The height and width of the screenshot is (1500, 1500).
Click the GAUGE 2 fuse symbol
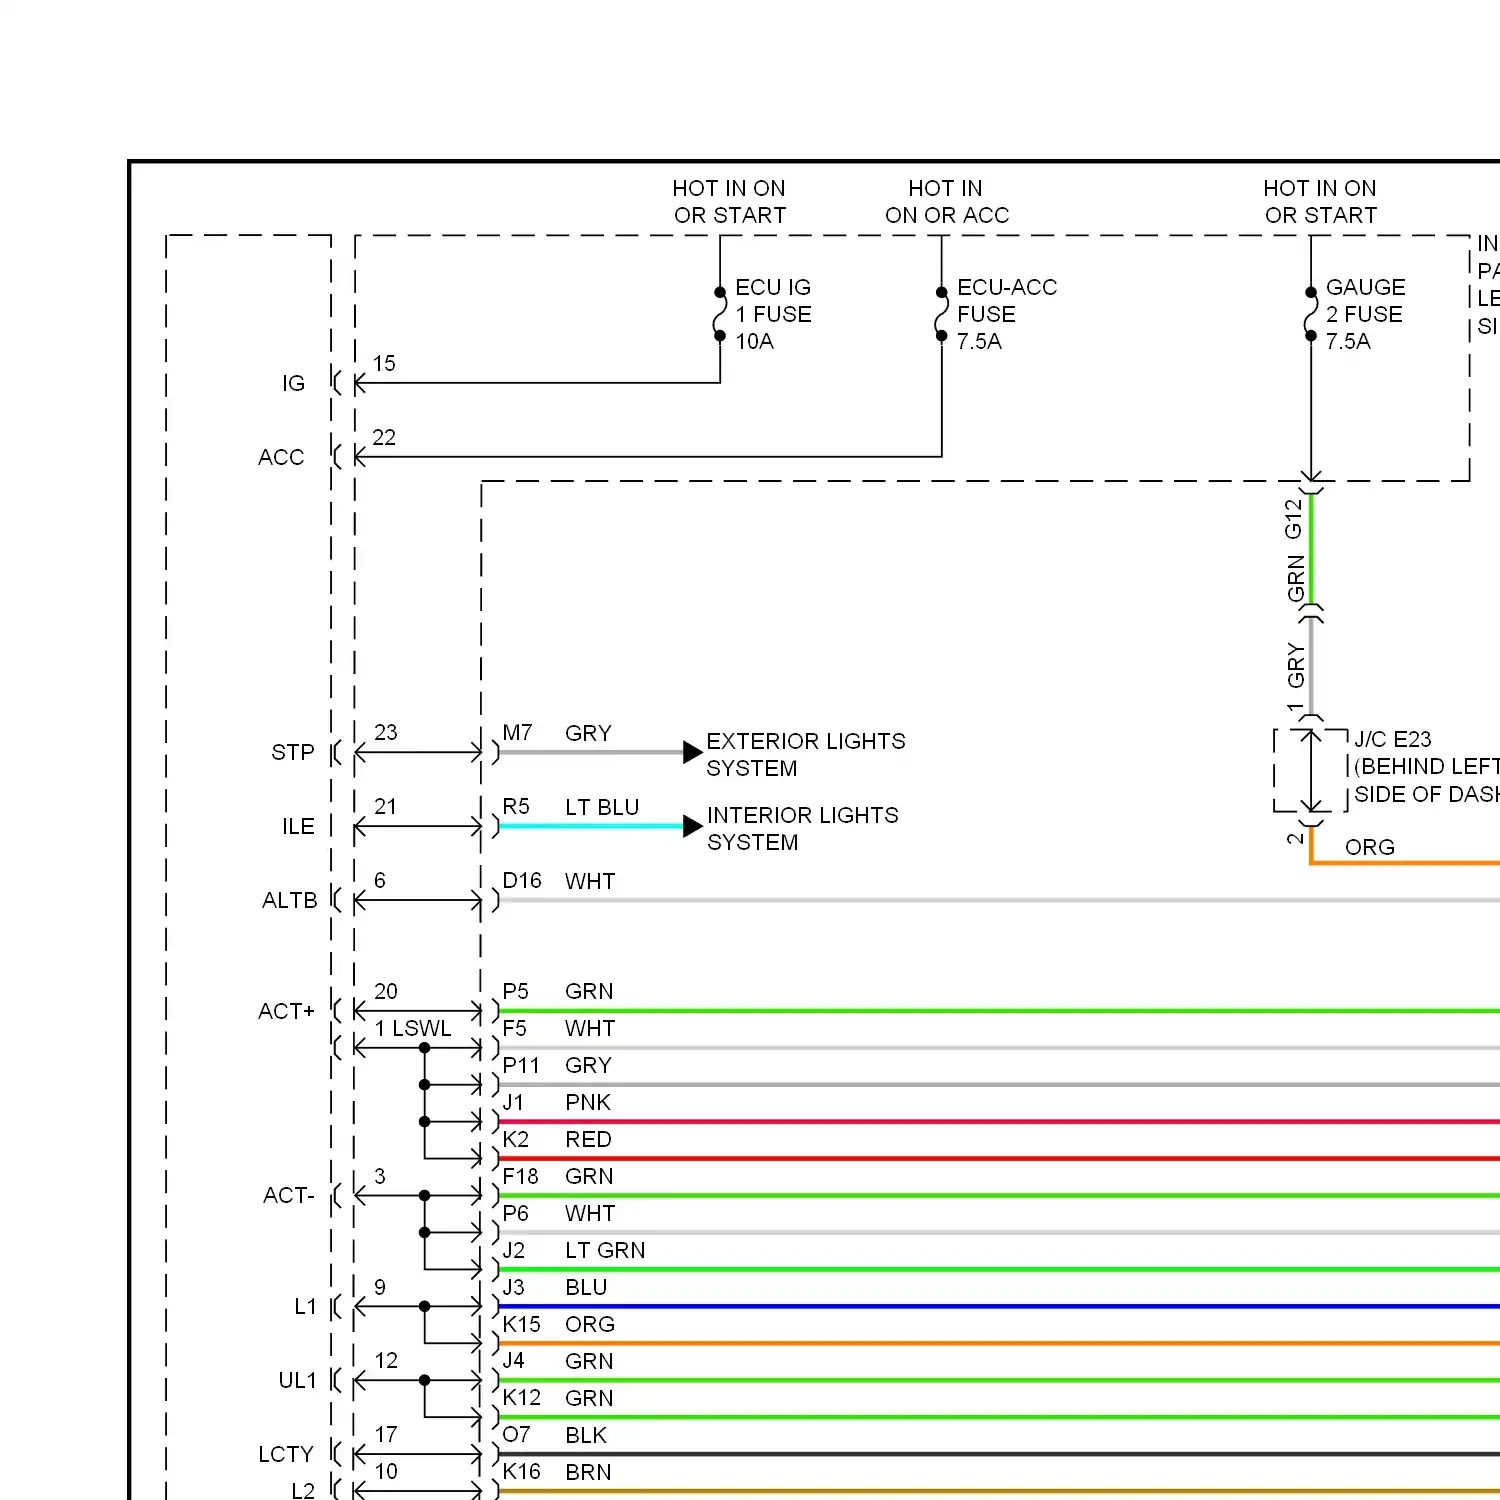coord(1310,314)
